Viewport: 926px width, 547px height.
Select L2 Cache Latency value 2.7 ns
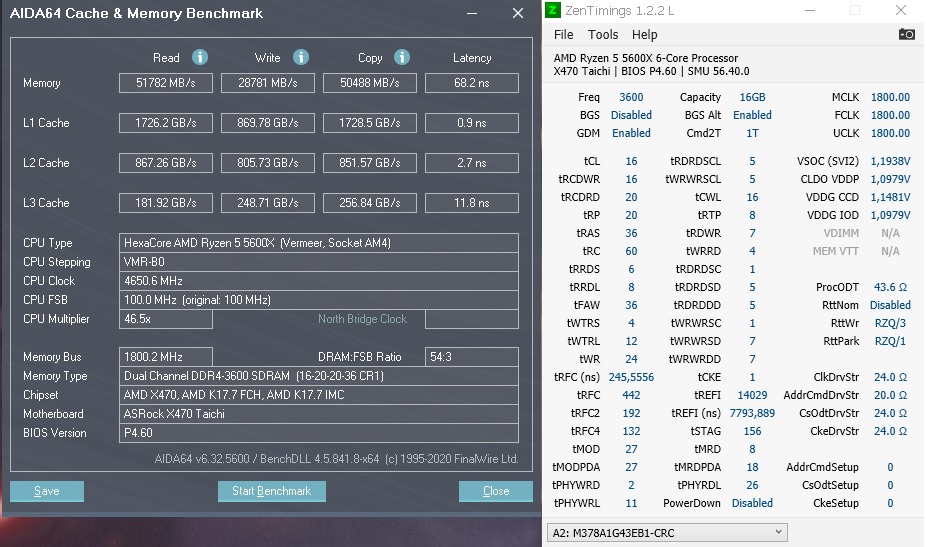click(472, 162)
